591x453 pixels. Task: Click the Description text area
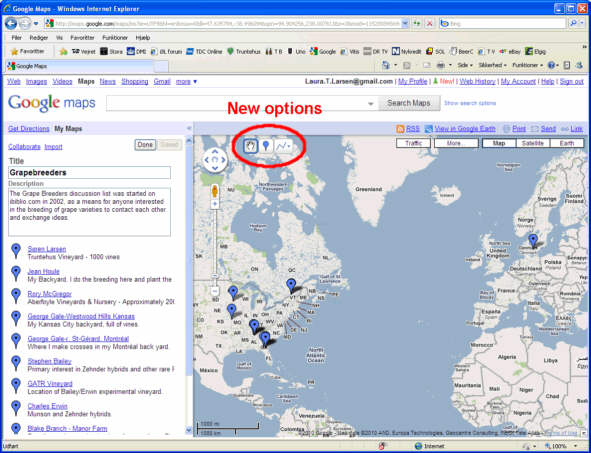(89, 212)
